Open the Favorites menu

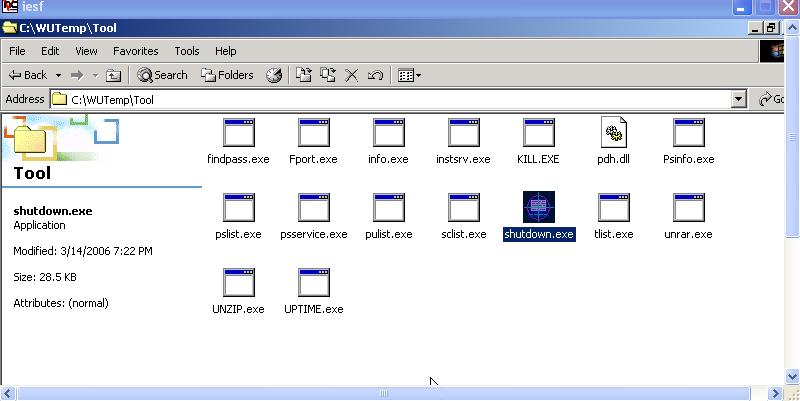(135, 51)
